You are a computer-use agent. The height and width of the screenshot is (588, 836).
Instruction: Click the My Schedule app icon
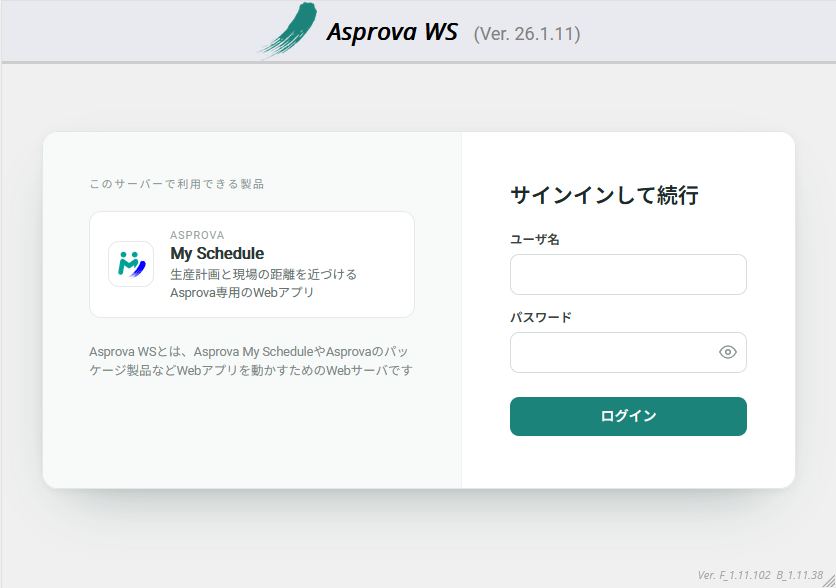coord(131,264)
